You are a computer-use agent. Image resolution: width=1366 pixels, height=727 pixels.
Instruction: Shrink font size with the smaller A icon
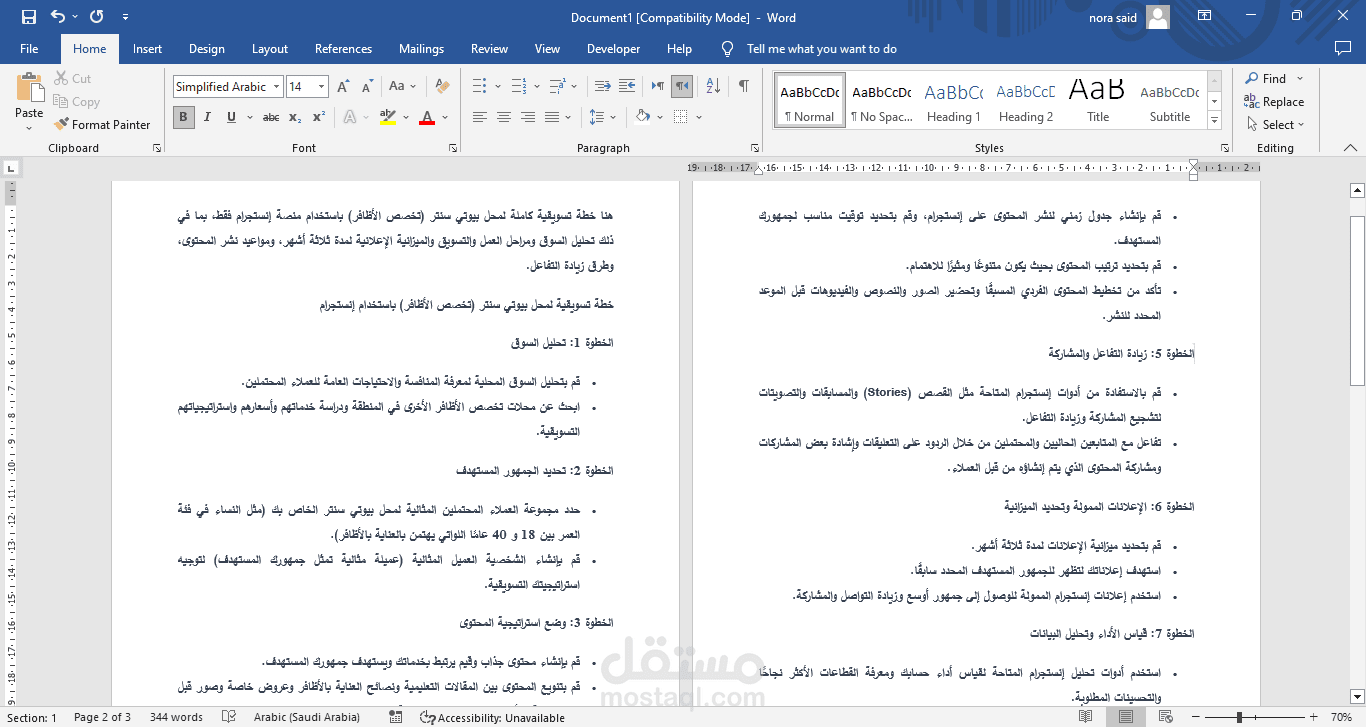(x=366, y=87)
